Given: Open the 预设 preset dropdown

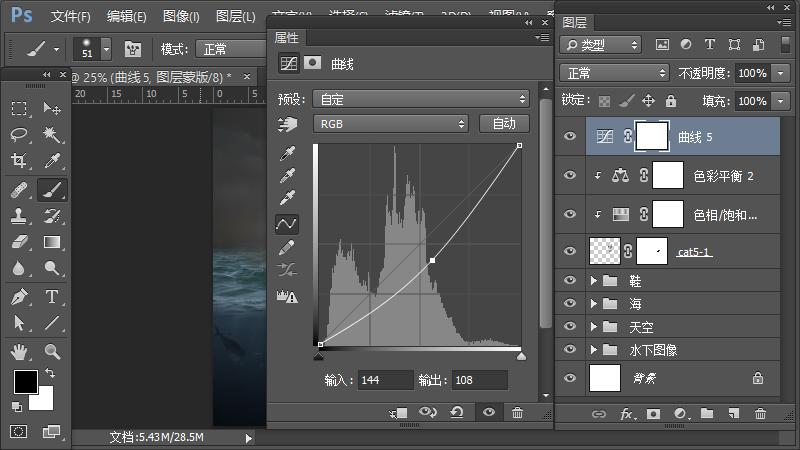Looking at the screenshot, I should 420,99.
